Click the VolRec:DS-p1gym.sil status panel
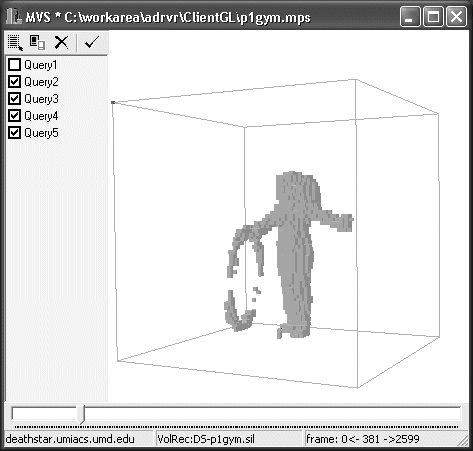The image size is (473, 451). point(229,439)
